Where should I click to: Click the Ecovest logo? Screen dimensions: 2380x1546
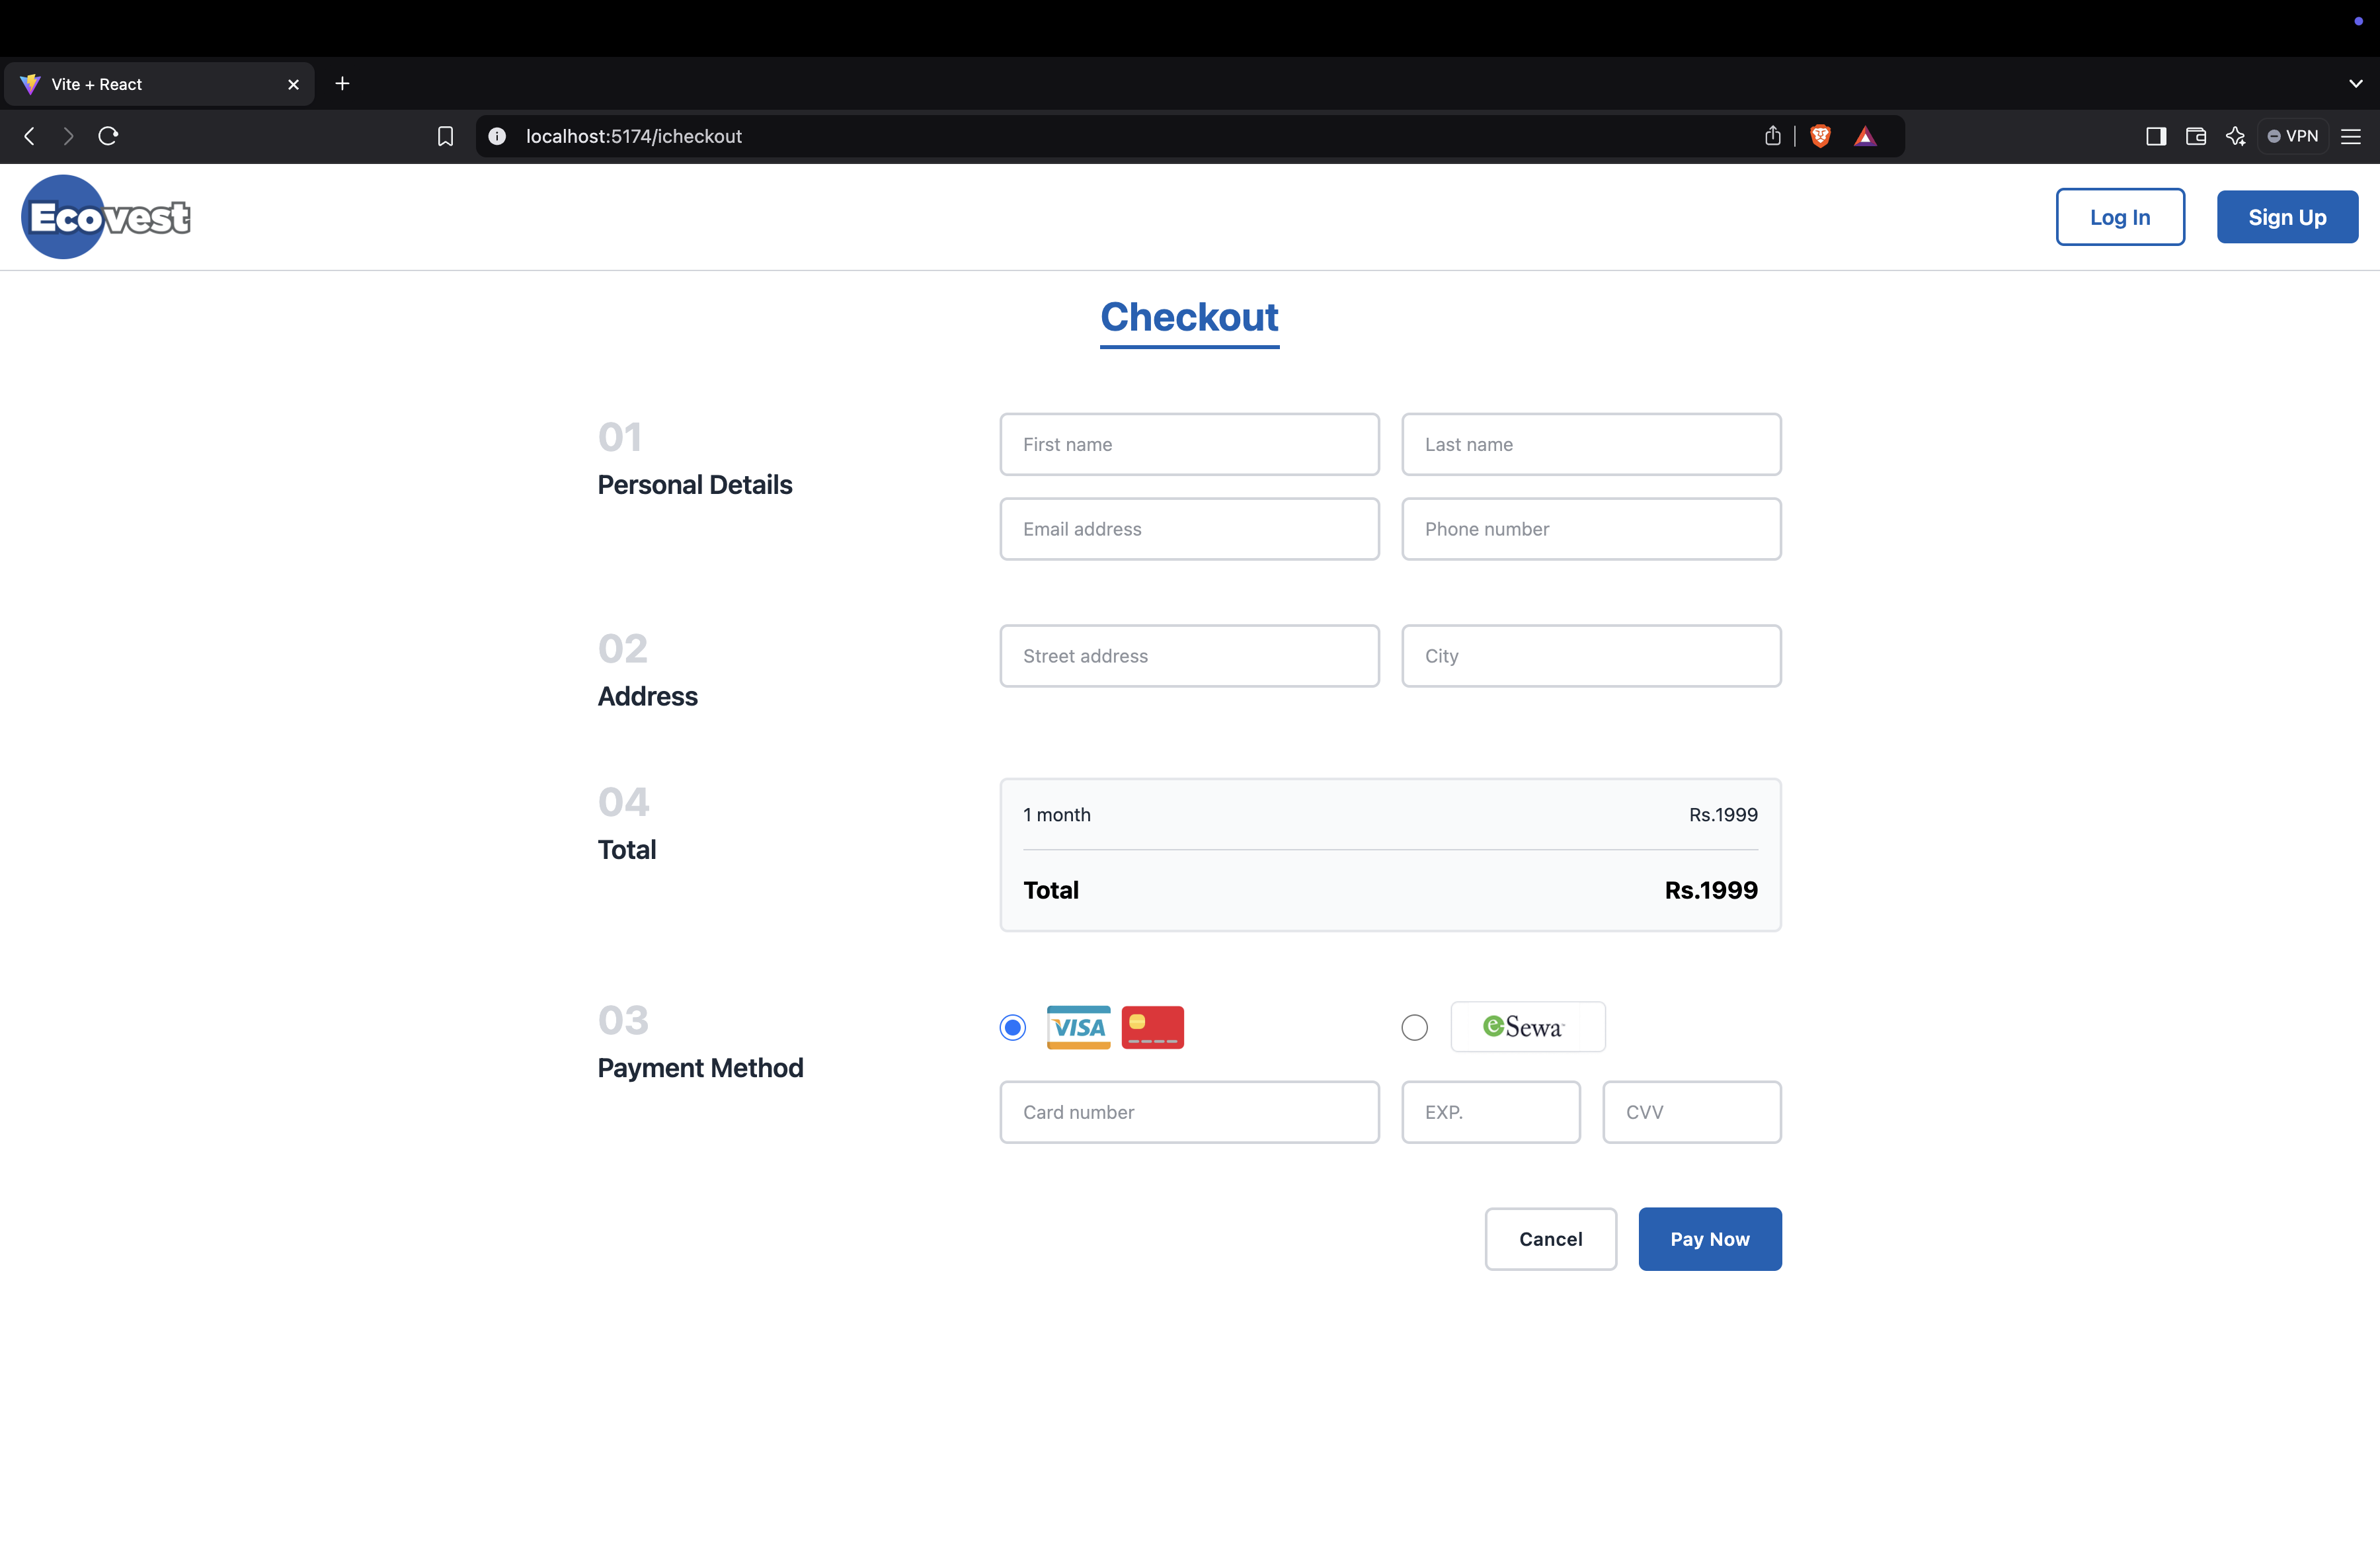(x=106, y=217)
